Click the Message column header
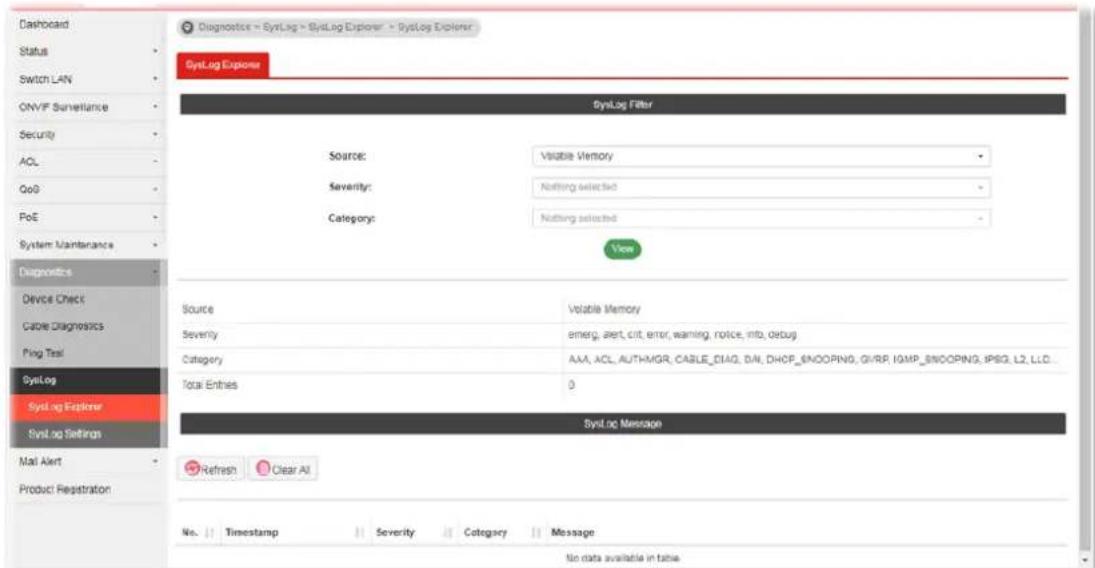 point(573,532)
